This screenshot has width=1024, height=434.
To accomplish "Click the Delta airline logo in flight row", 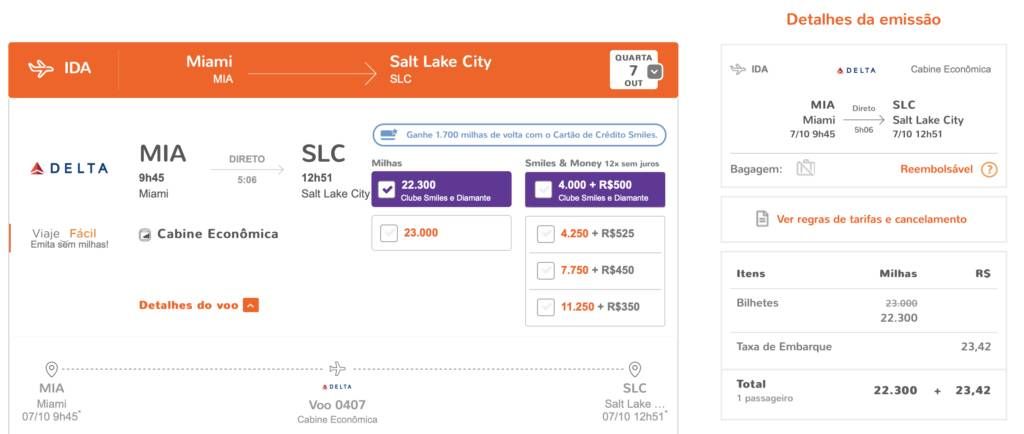I will 69,168.
